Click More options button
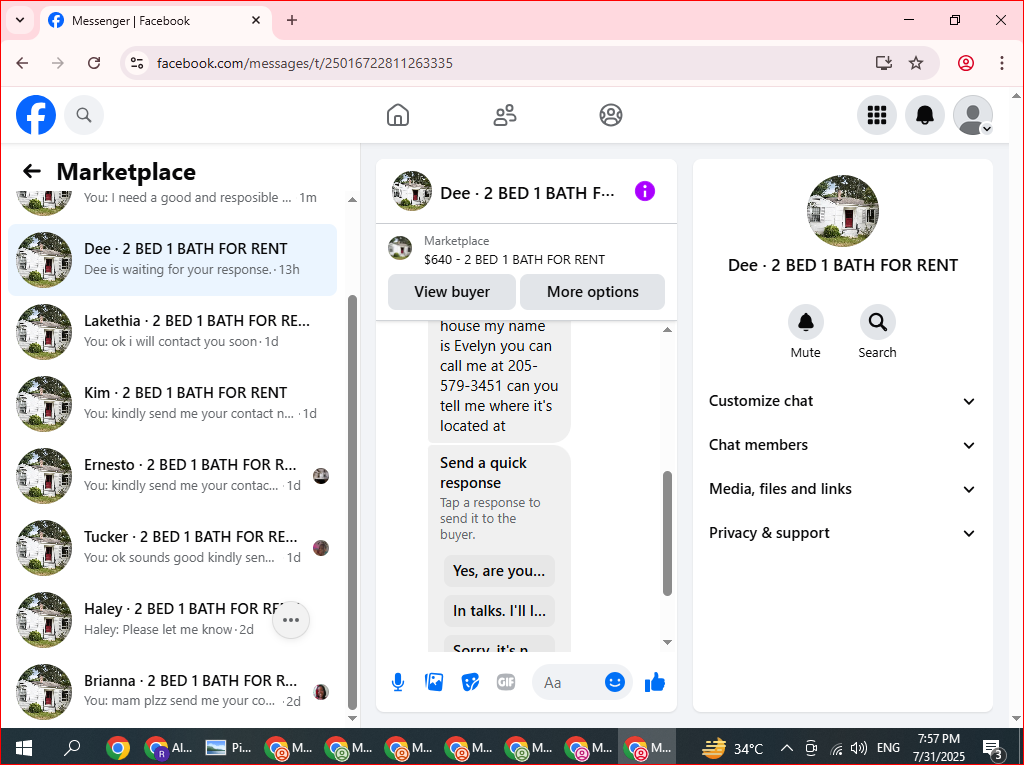 coord(592,292)
